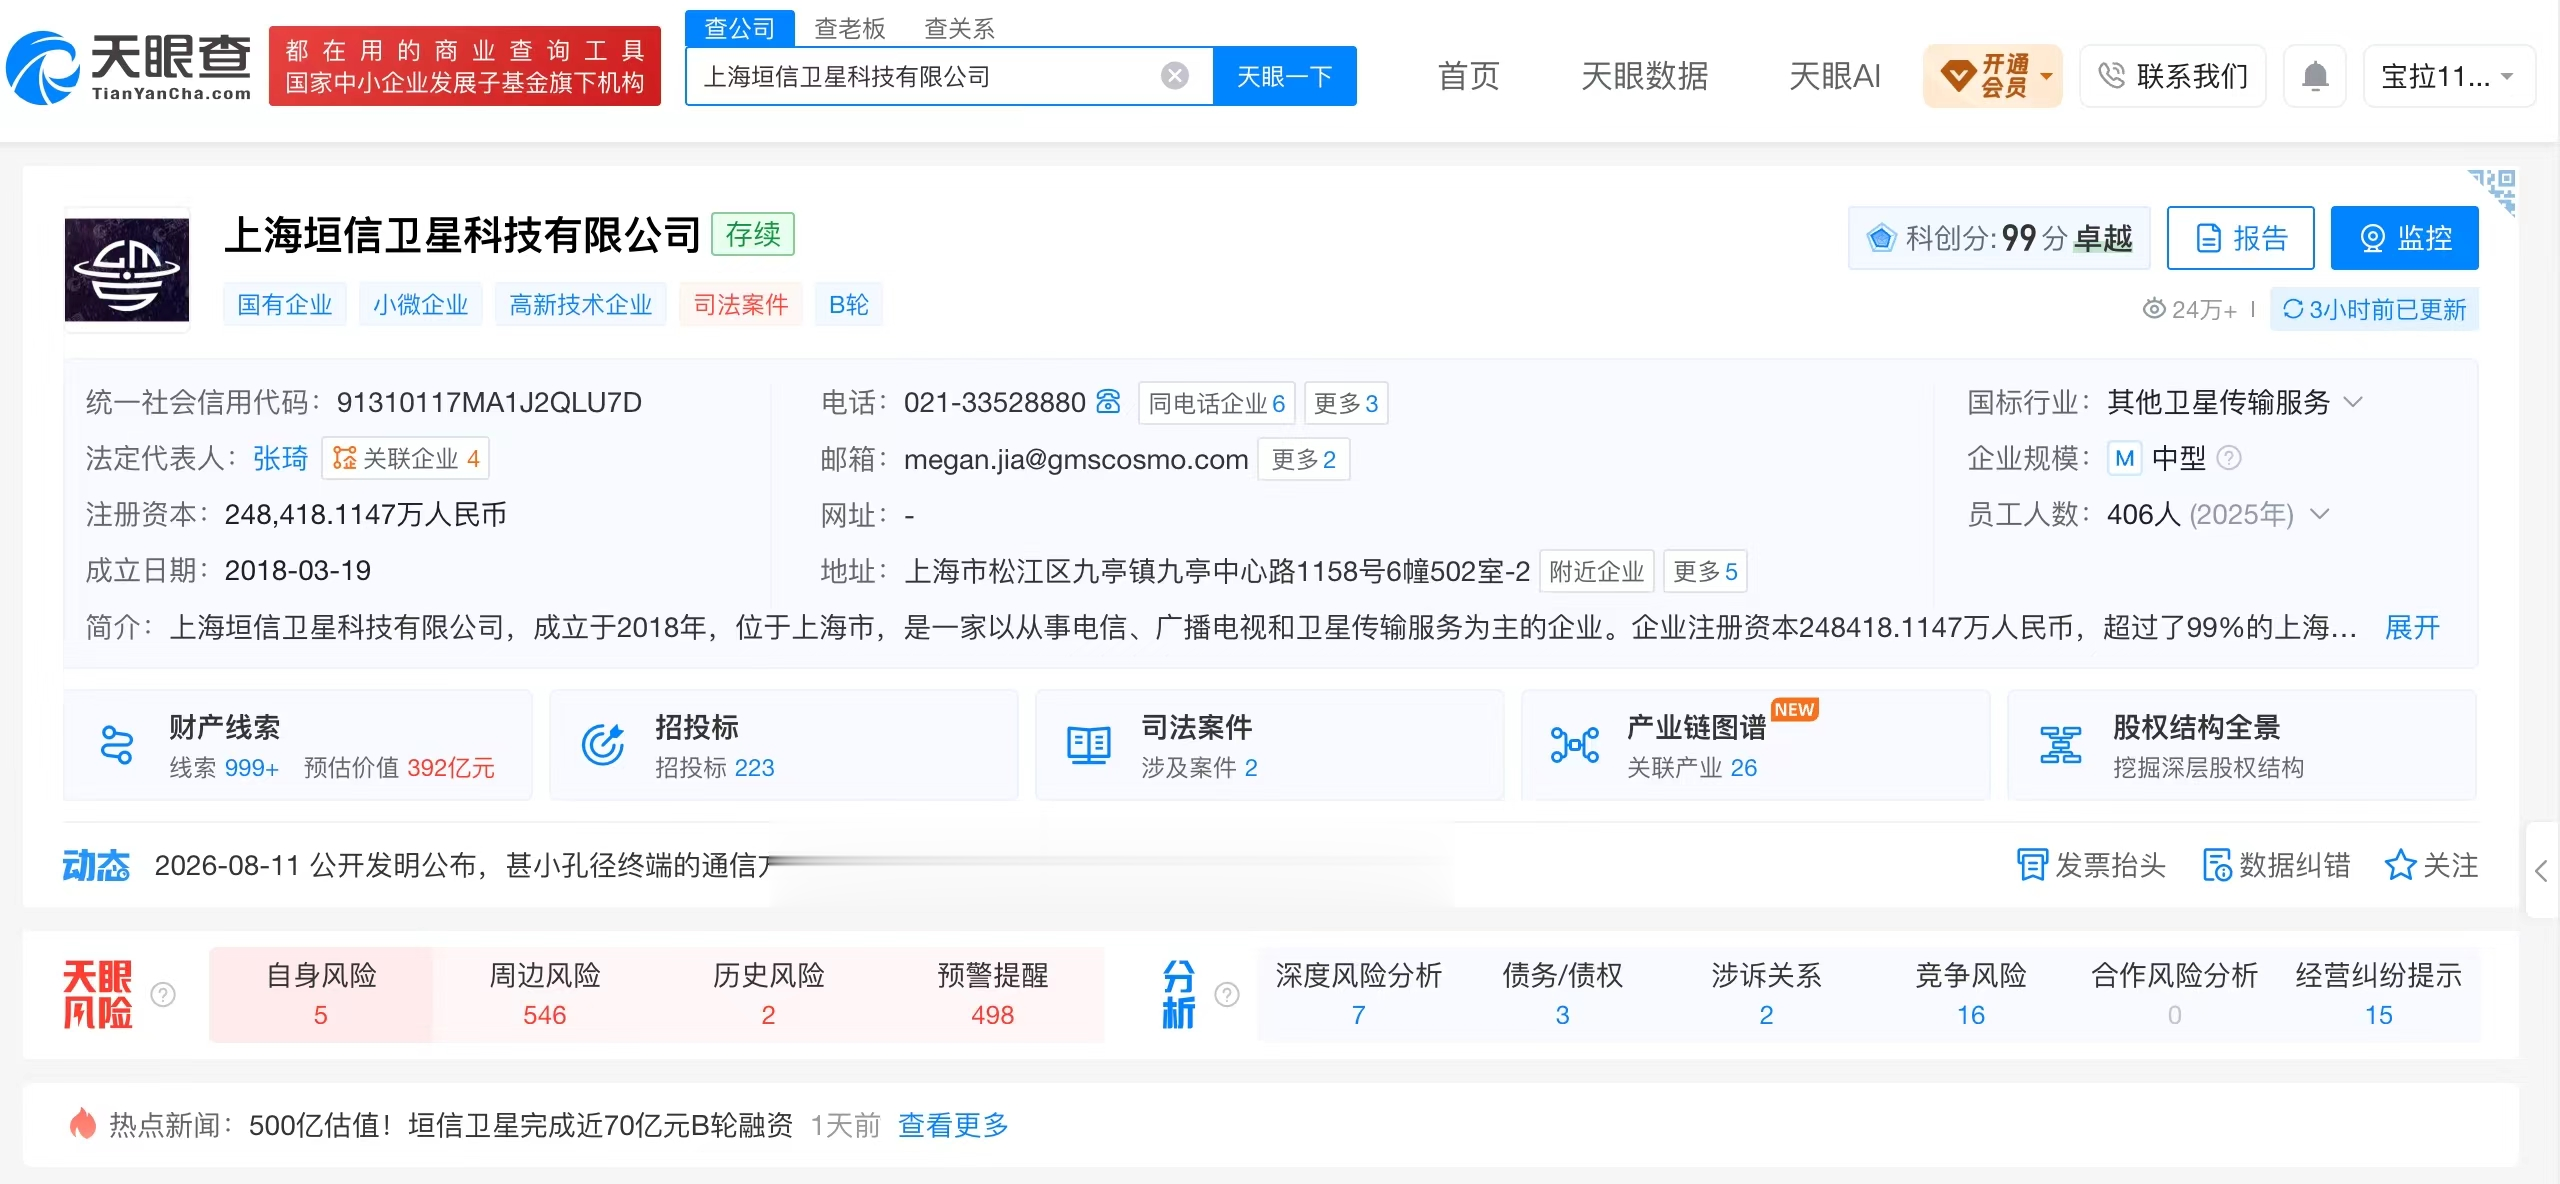Switch to the 查关系 tab
Screen dimensions: 2560x1184
pos(960,28)
